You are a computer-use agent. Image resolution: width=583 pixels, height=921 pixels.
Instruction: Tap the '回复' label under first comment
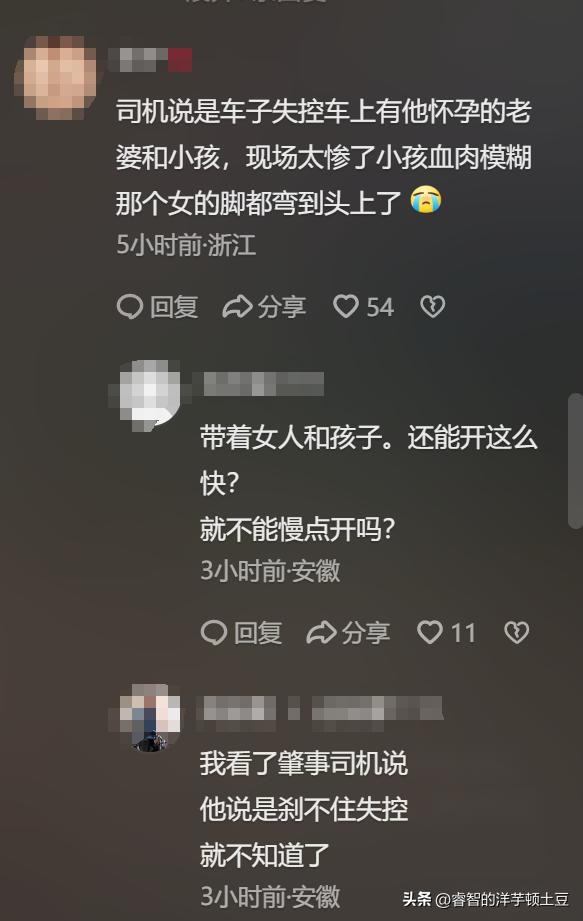174,307
